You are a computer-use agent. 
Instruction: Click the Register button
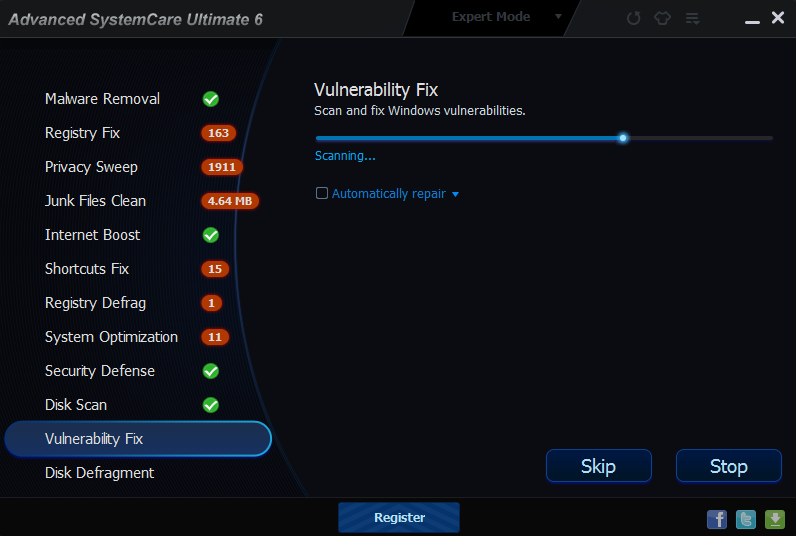coord(399,517)
